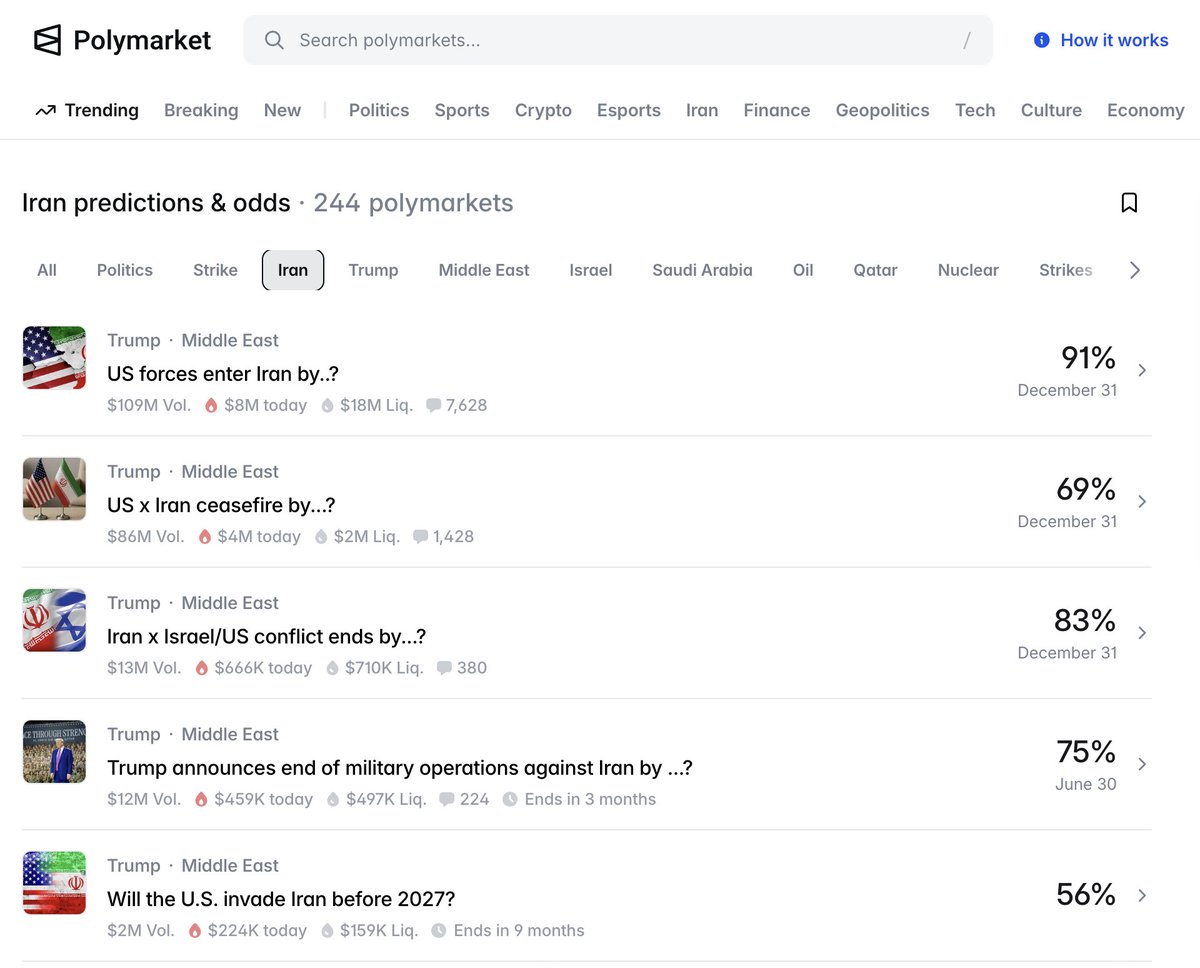Screen dimensions: 1200x968
Task: Open the Crypto category
Action: pos(543,110)
